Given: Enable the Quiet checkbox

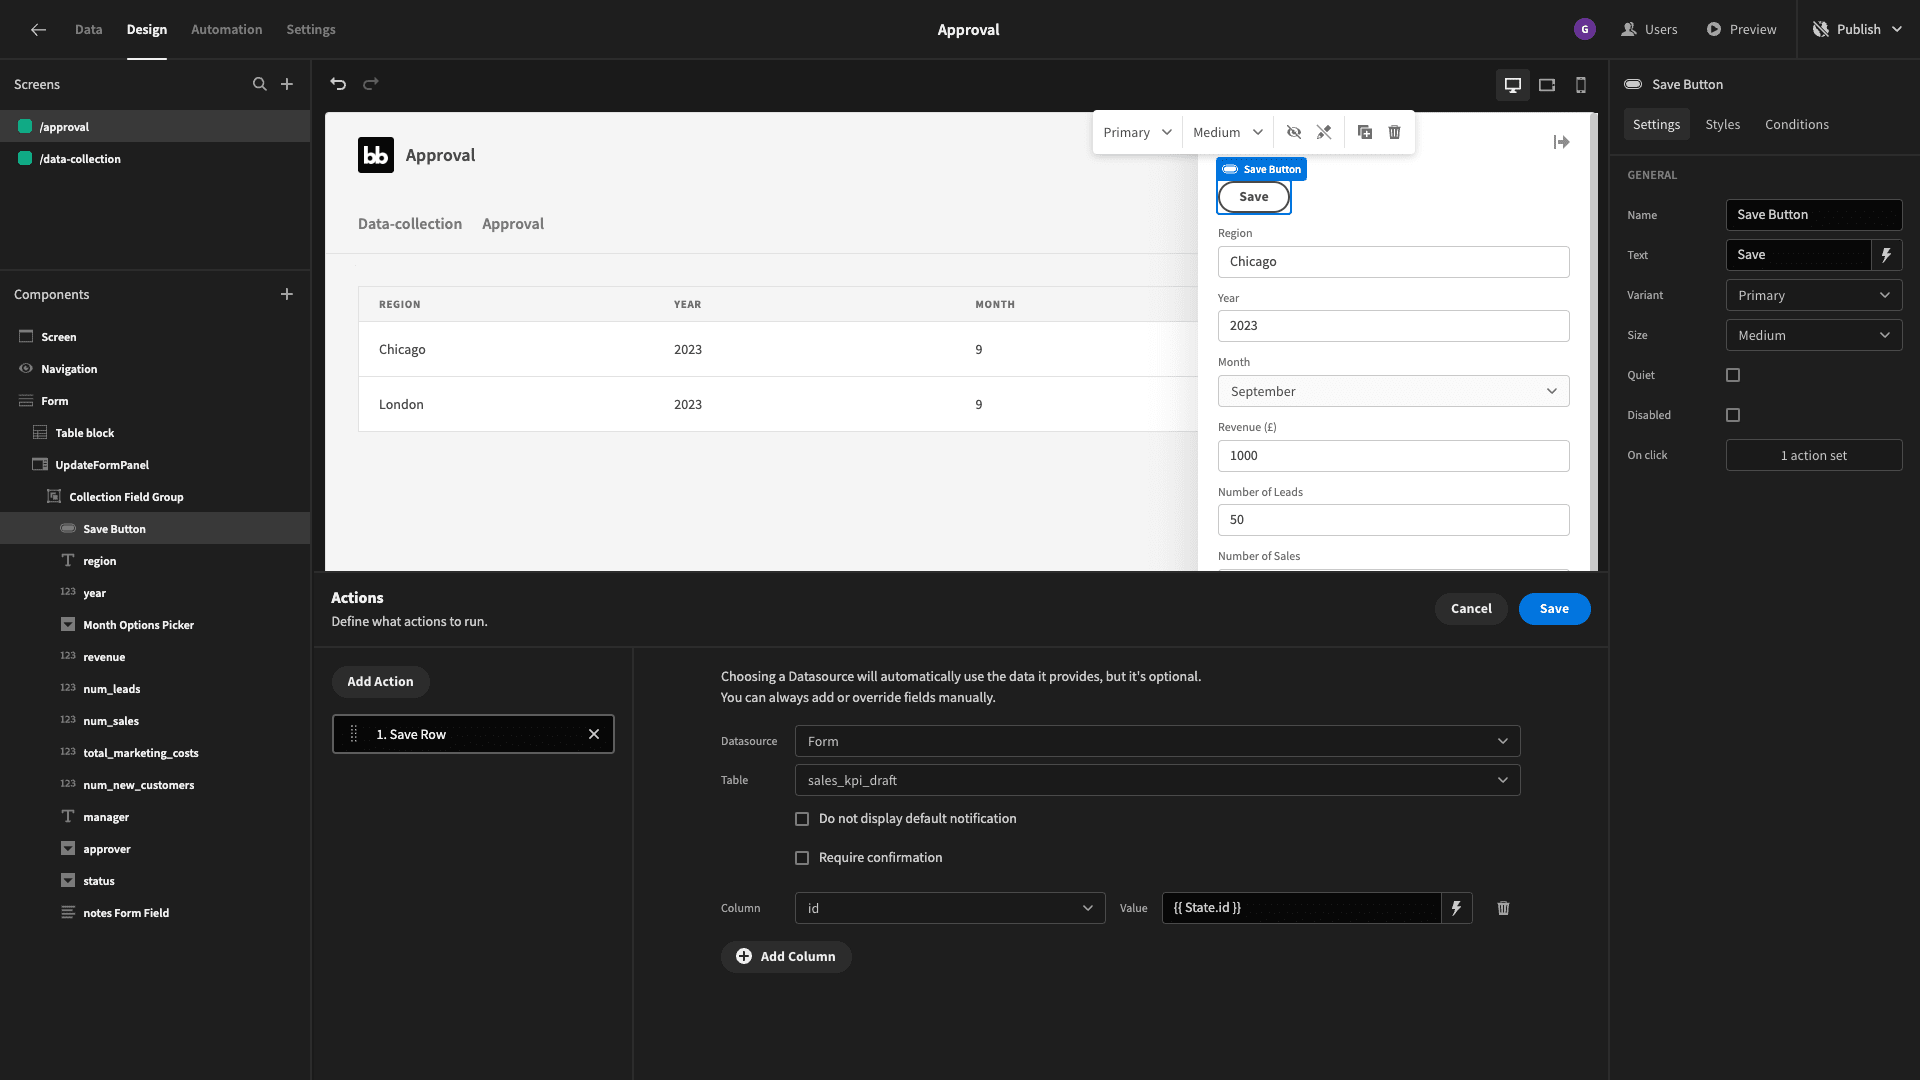Looking at the screenshot, I should coord(1733,375).
